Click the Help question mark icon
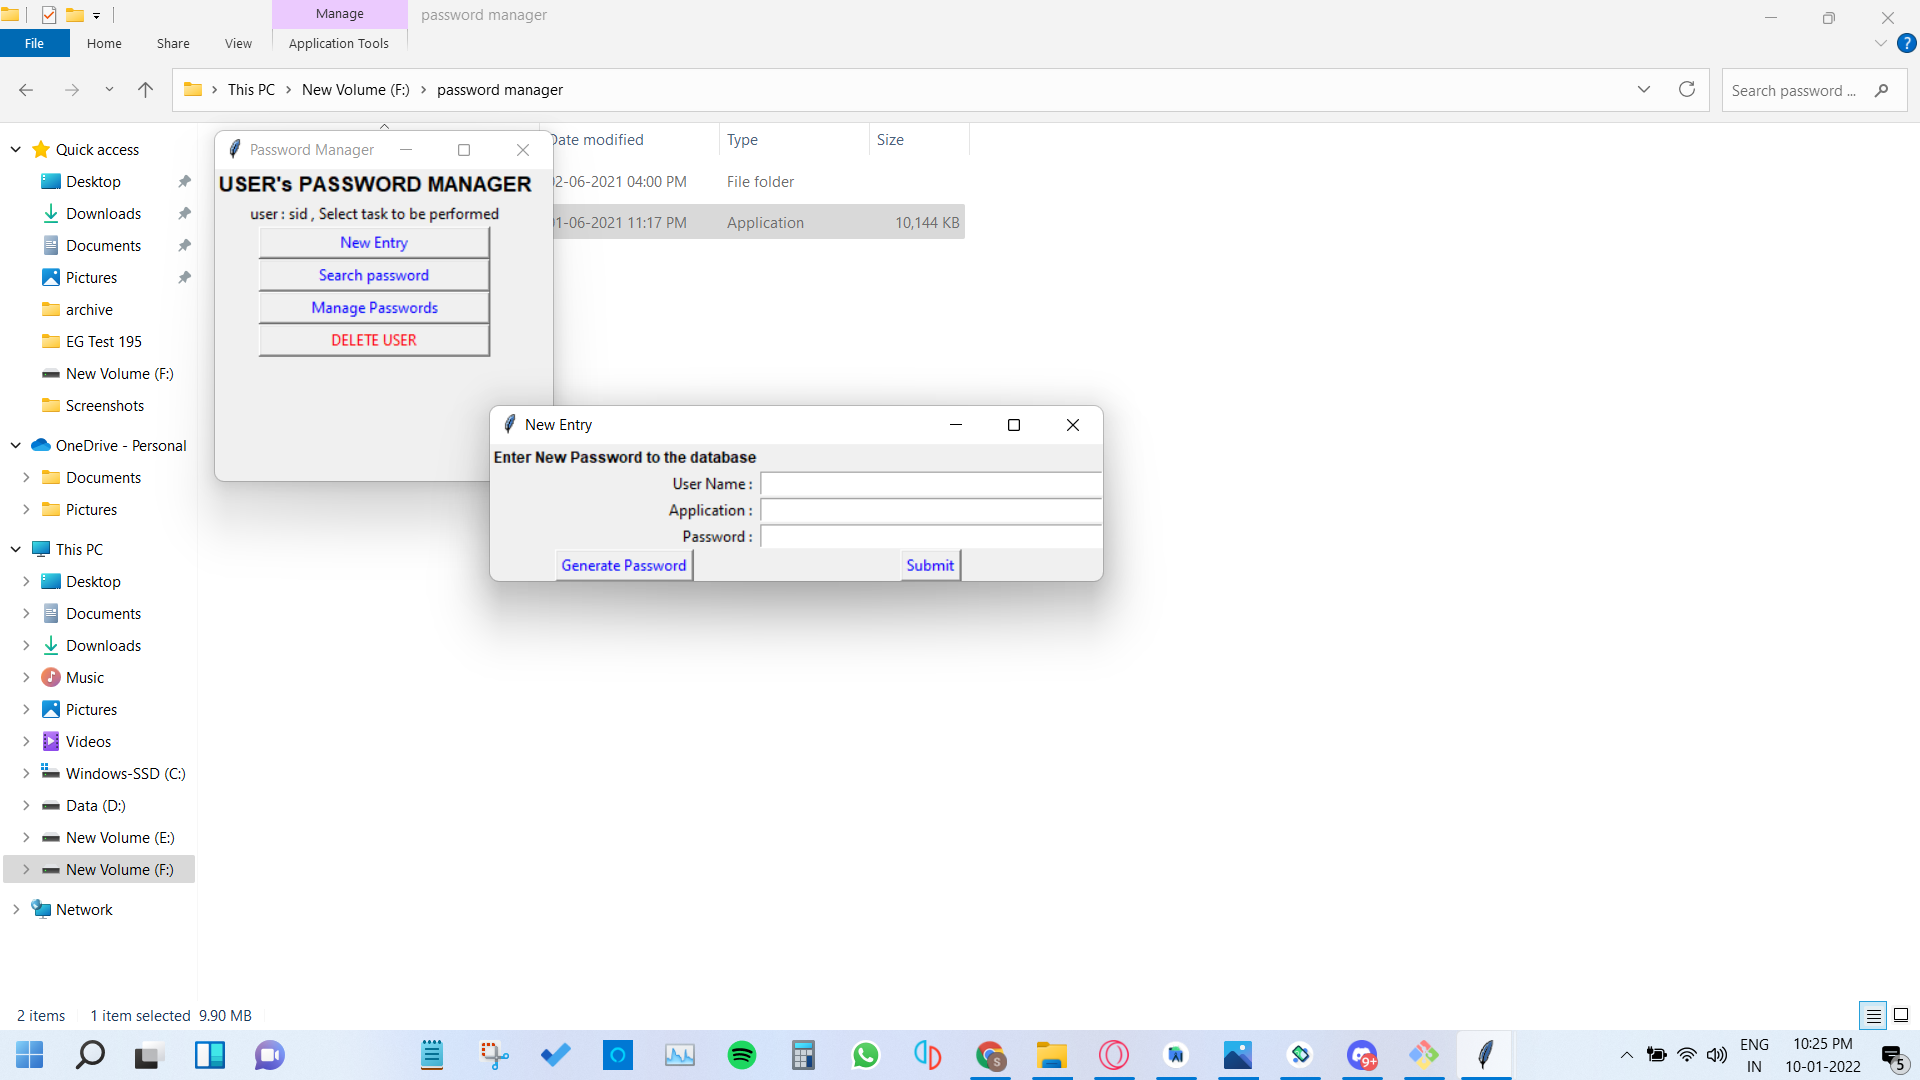The width and height of the screenshot is (1920, 1080). click(1907, 43)
